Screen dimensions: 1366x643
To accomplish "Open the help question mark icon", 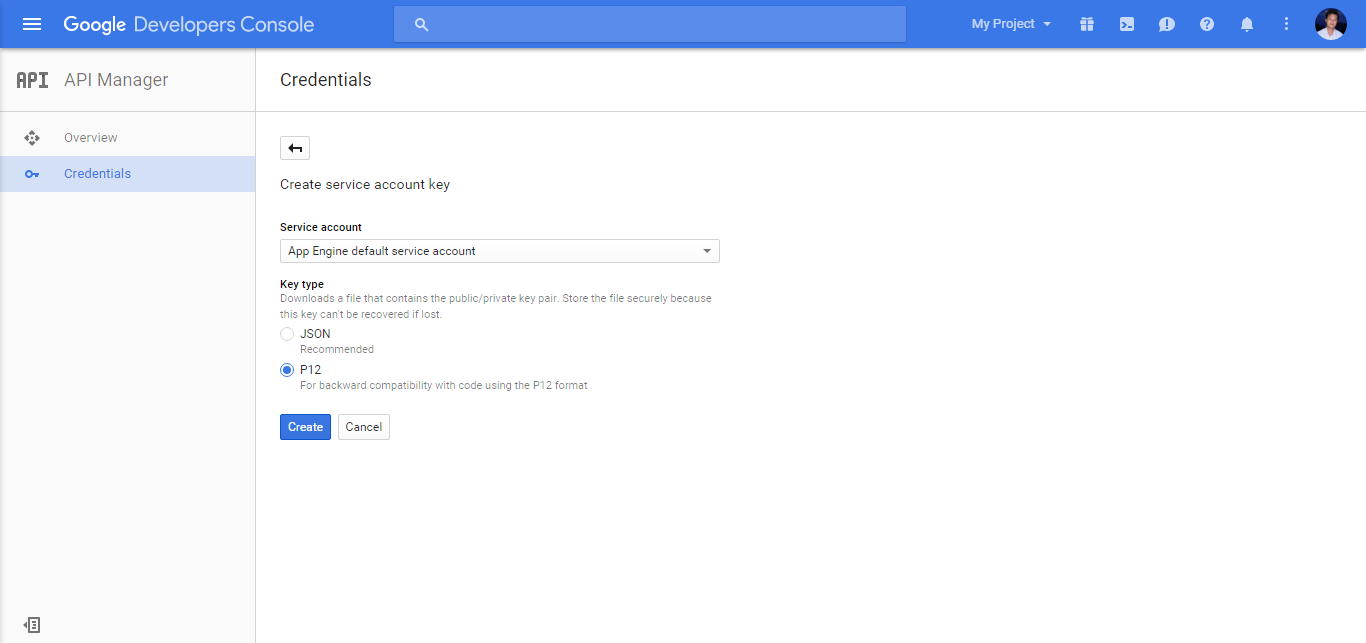I will coord(1207,24).
